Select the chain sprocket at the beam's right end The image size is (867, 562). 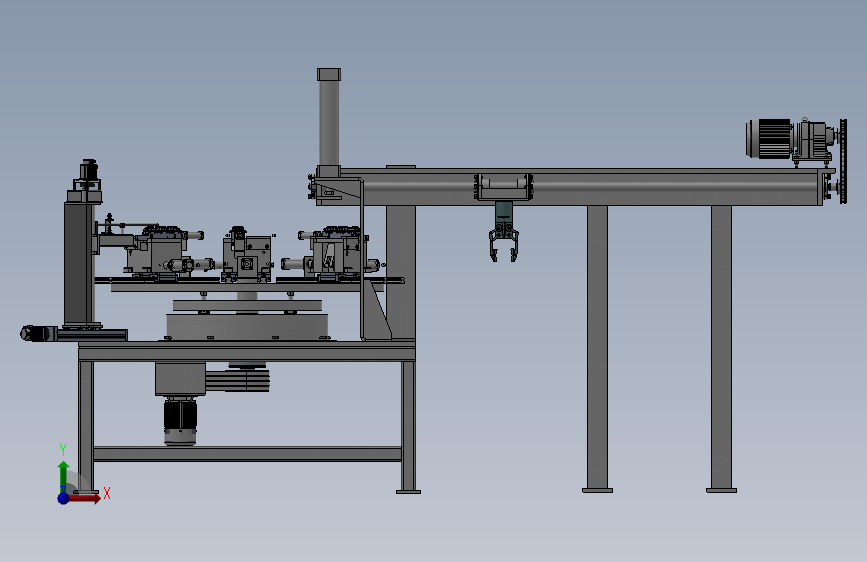pyautogui.click(x=843, y=161)
